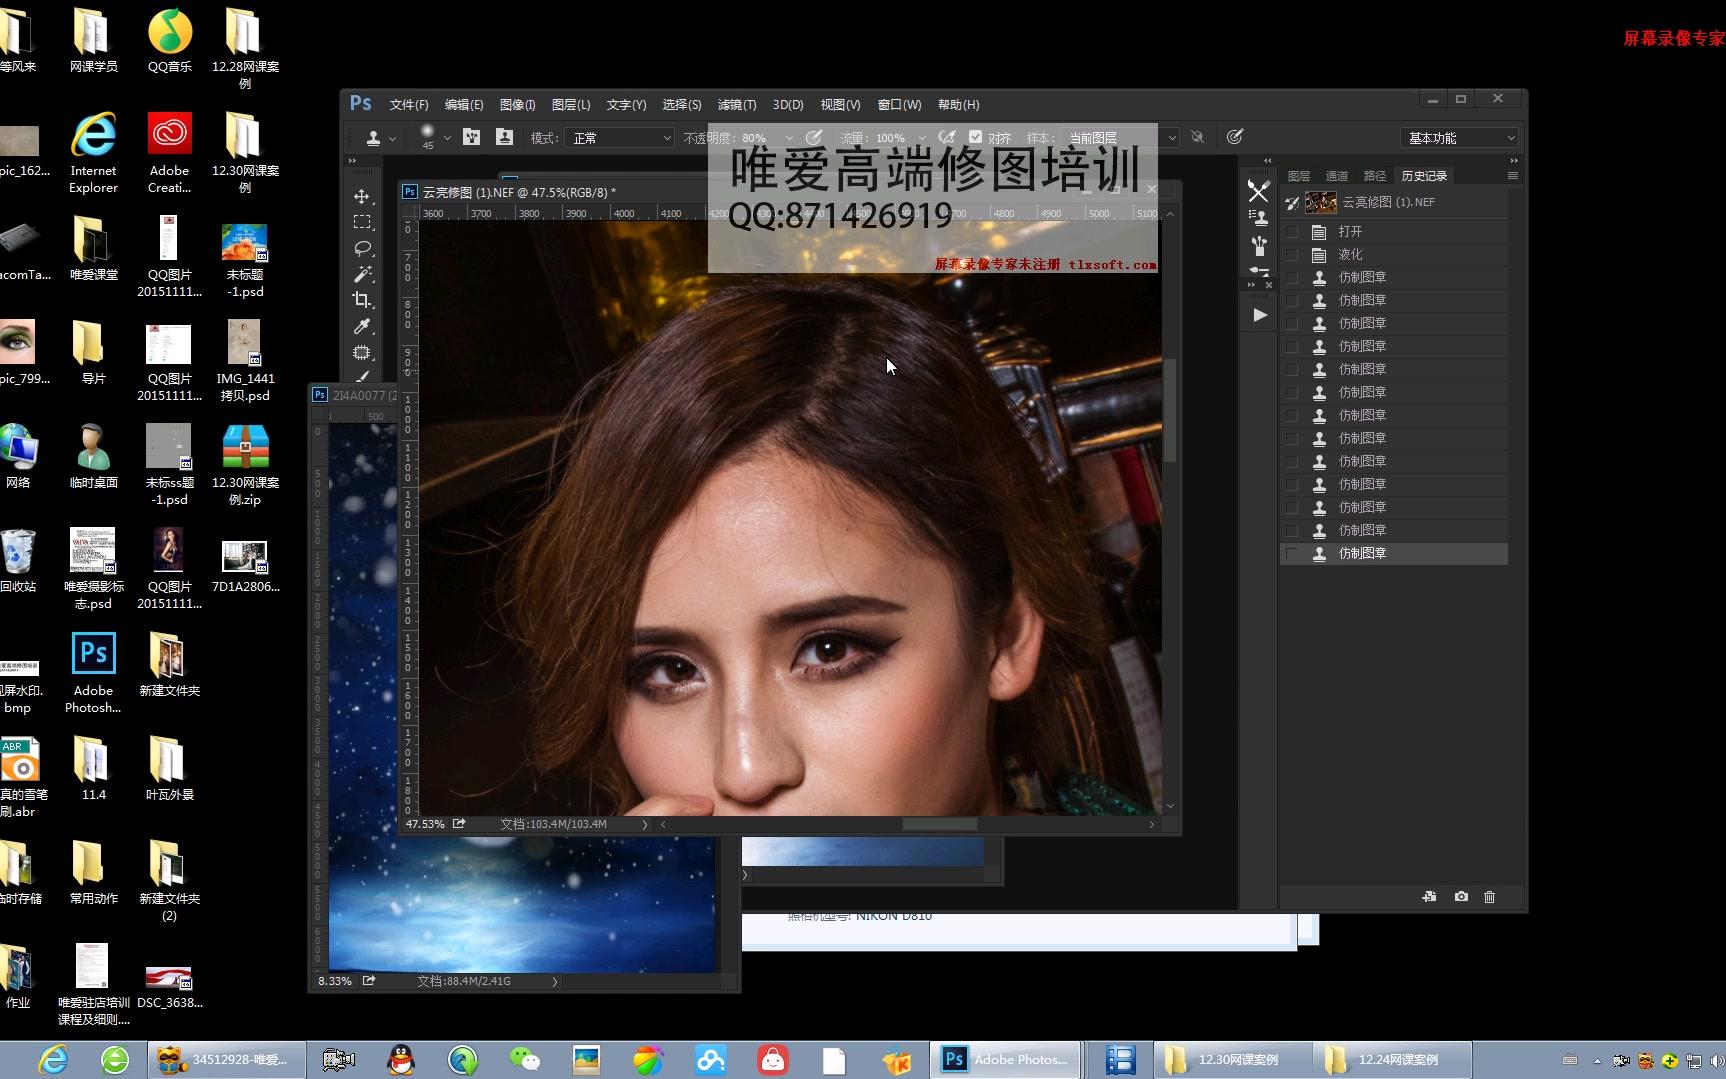Toggle ignore adjustment layers when cloning
The height and width of the screenshot is (1079, 1726).
coord(1197,137)
